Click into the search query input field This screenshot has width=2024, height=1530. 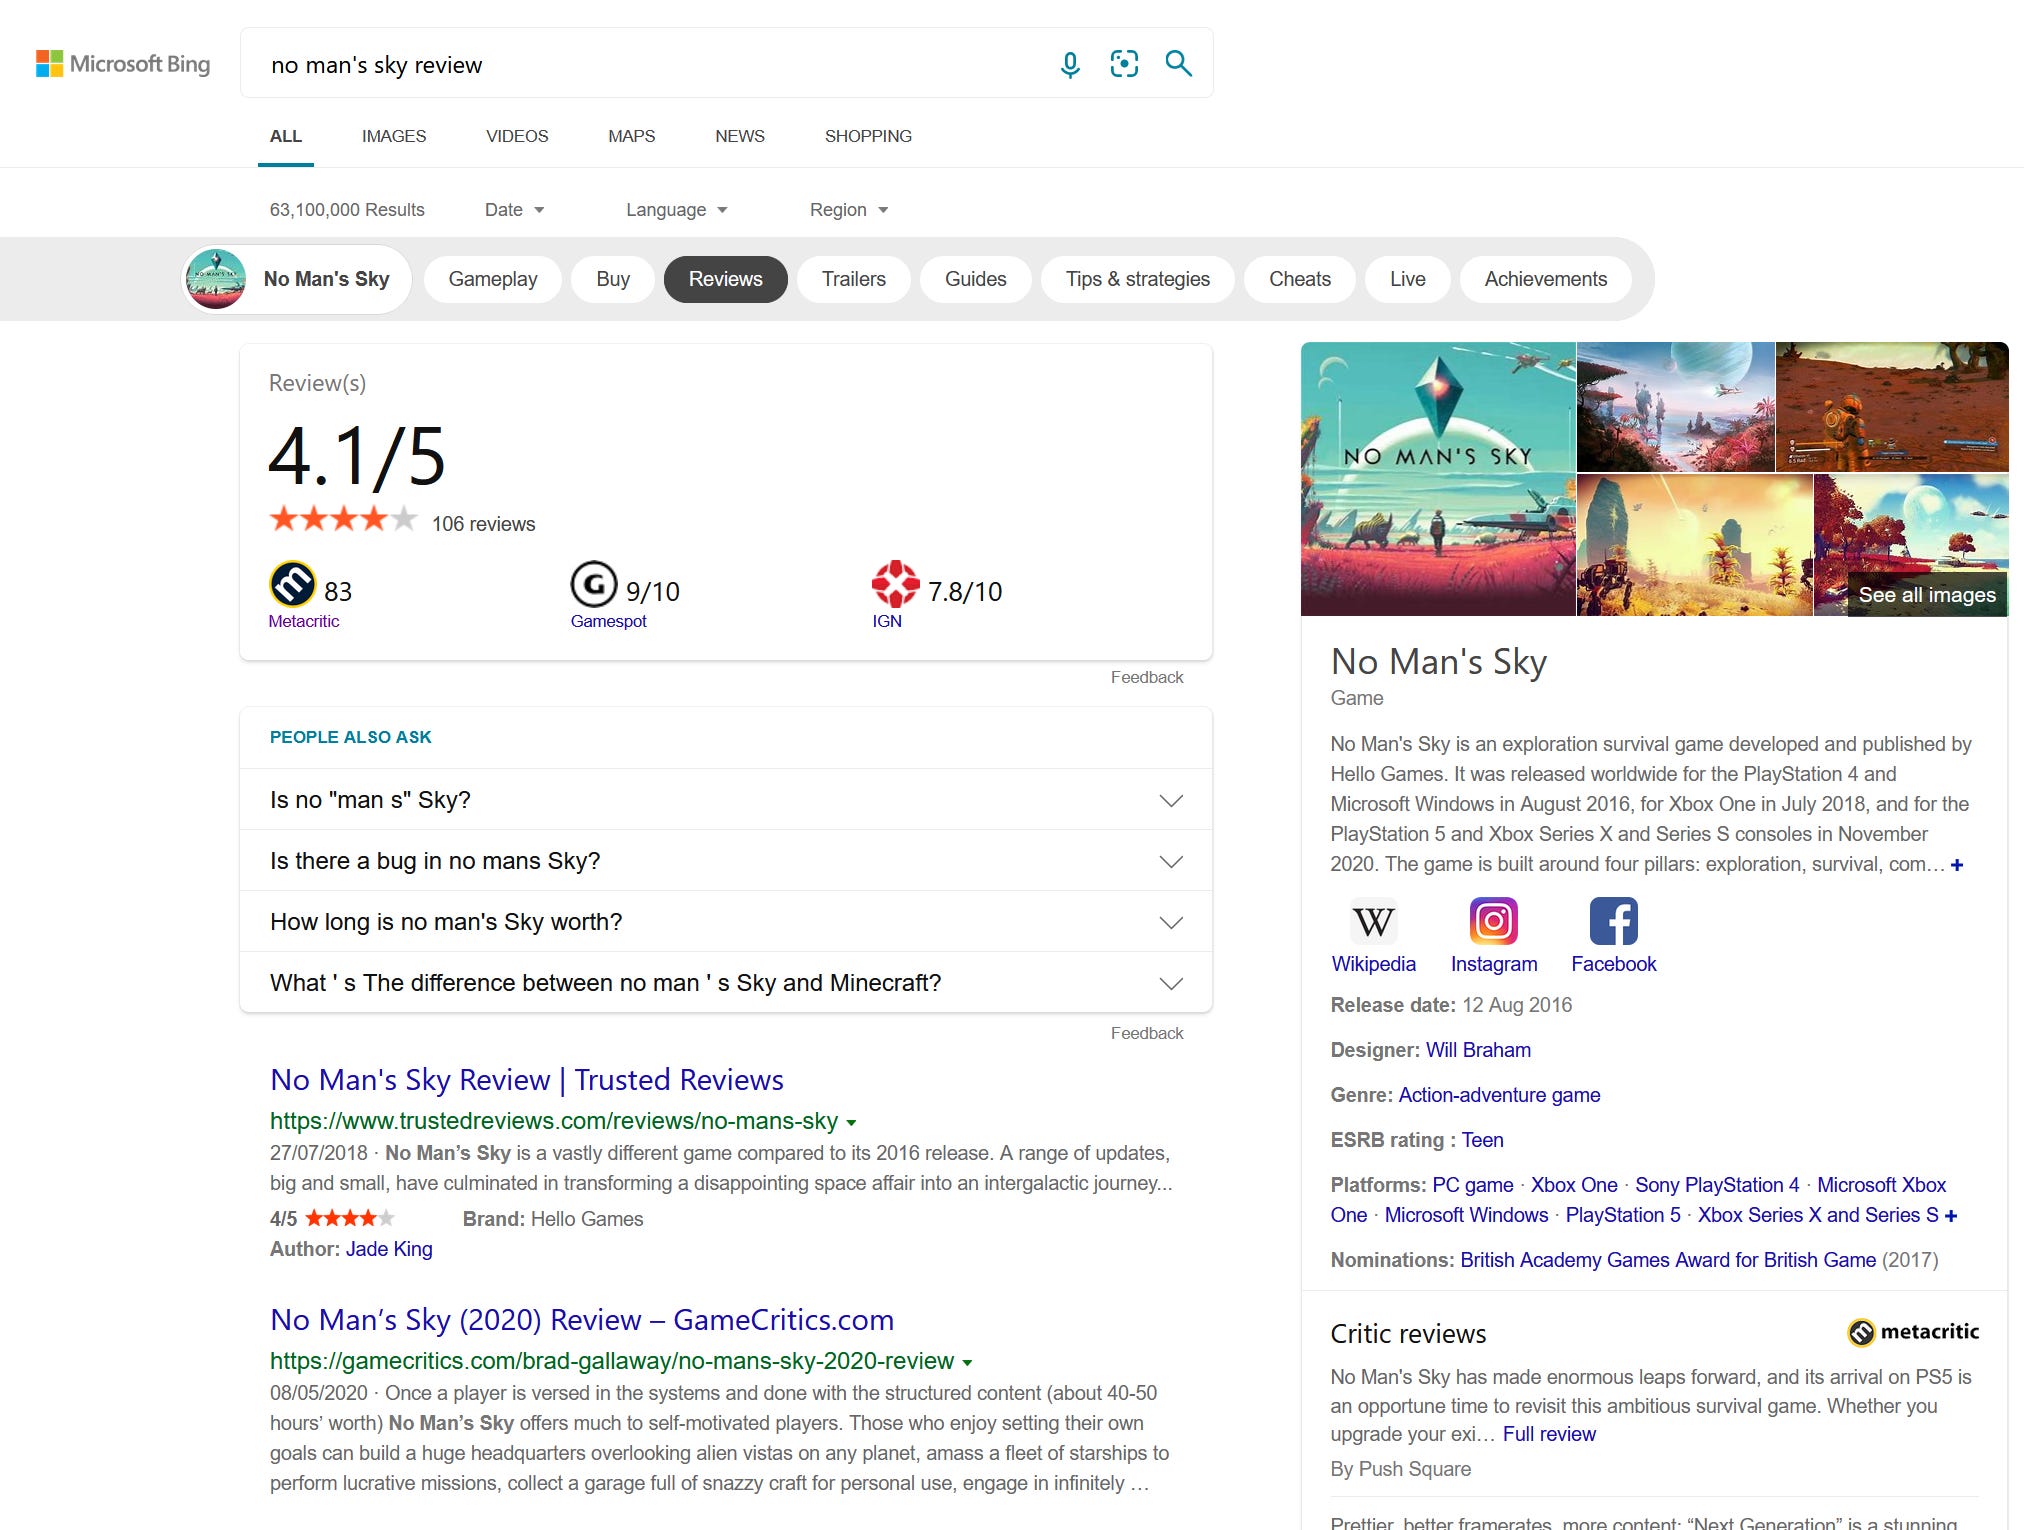pyautogui.click(x=650, y=65)
